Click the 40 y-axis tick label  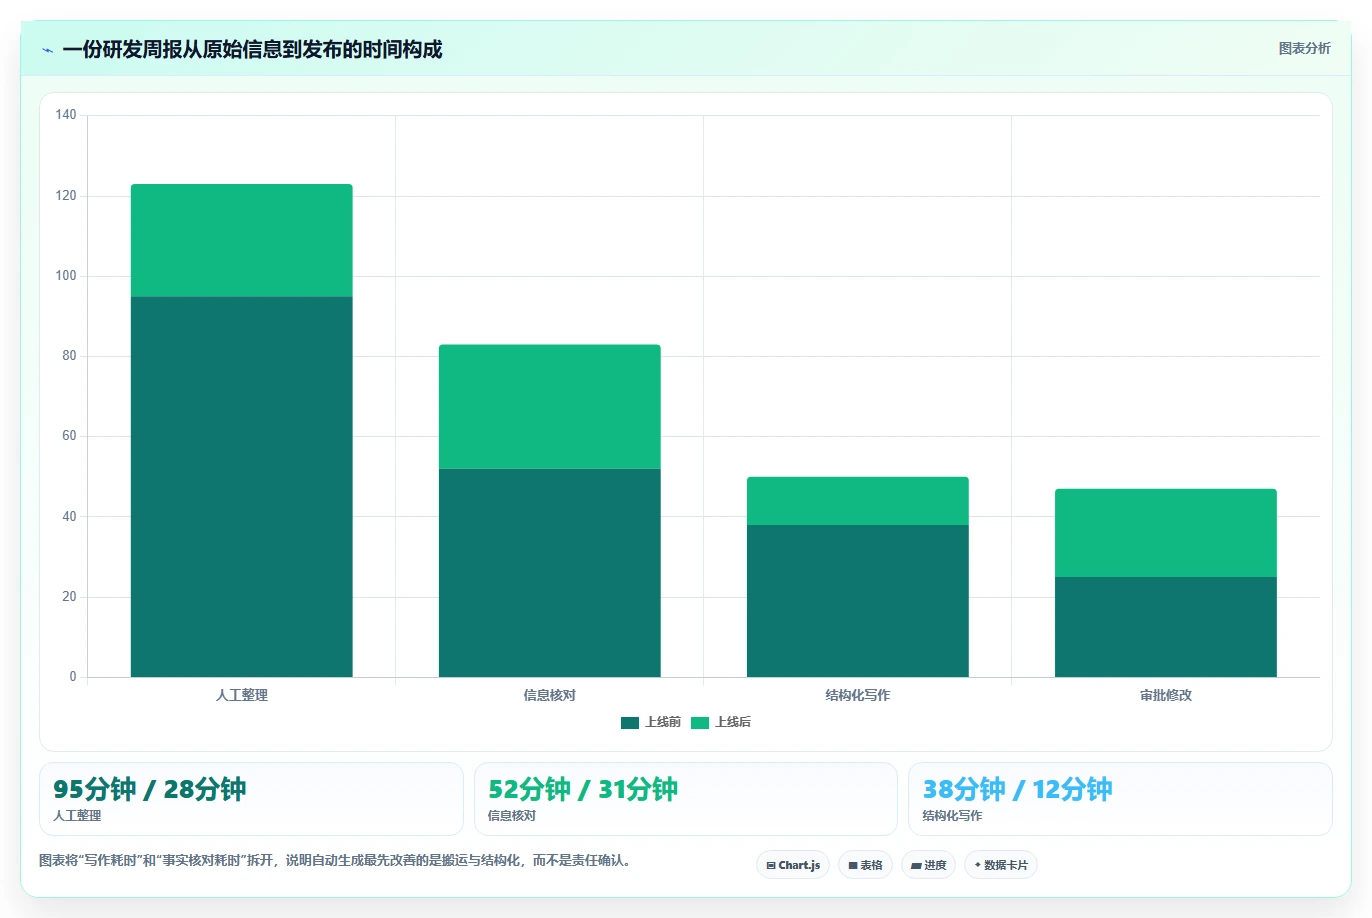[69, 517]
